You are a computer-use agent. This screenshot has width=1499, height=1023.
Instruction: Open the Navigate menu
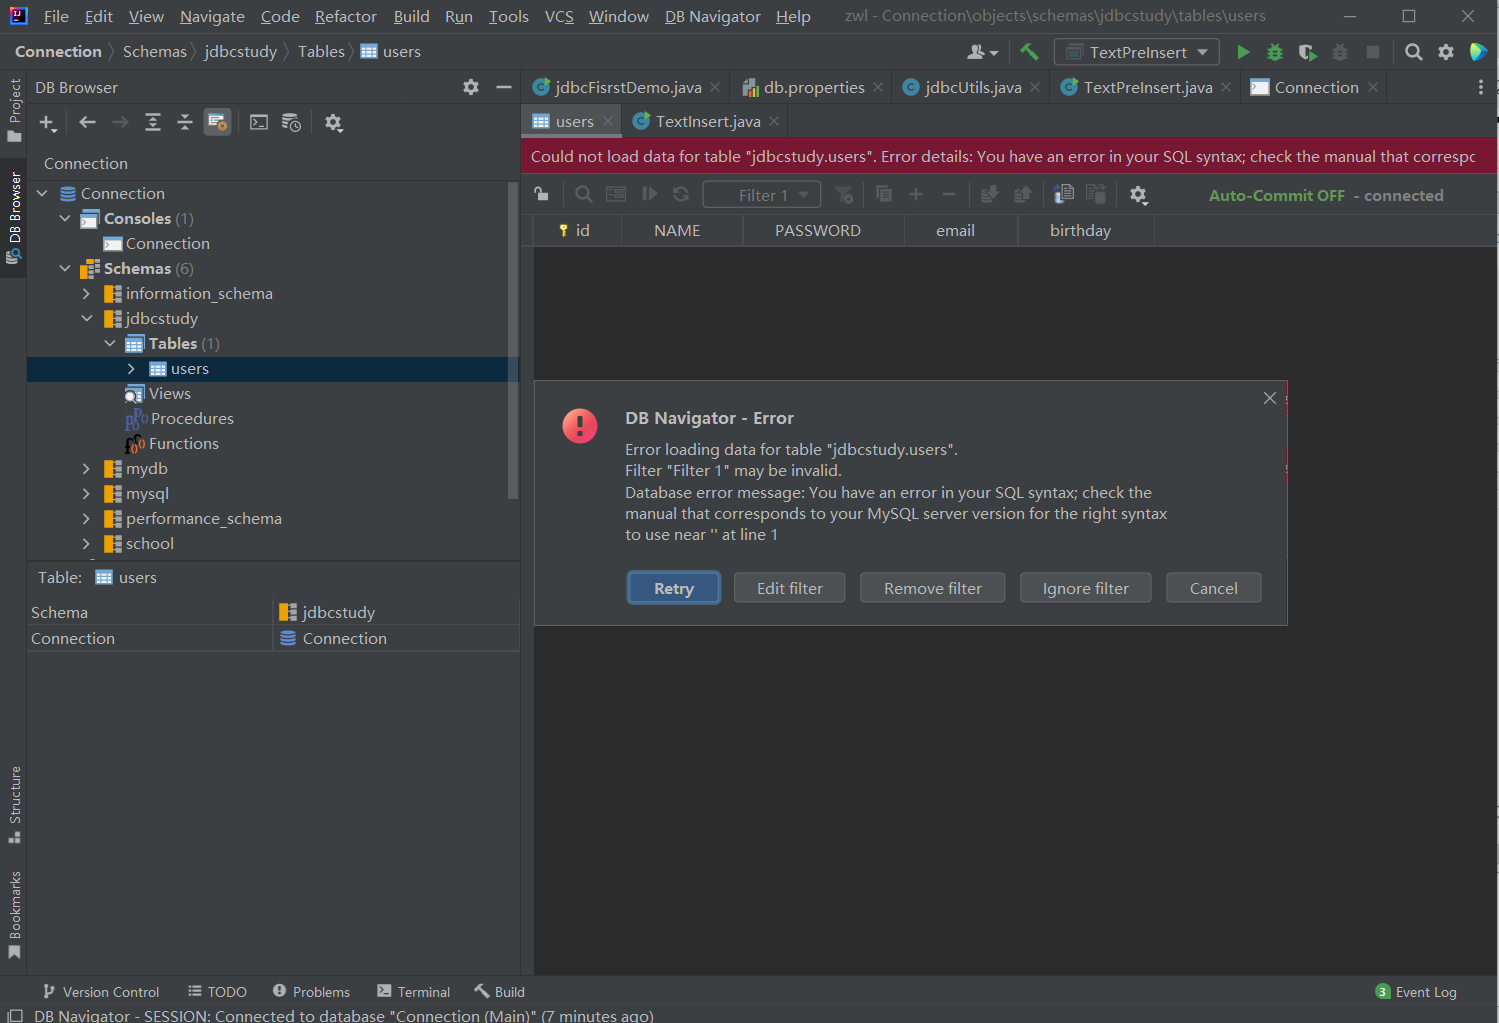[x=212, y=17]
